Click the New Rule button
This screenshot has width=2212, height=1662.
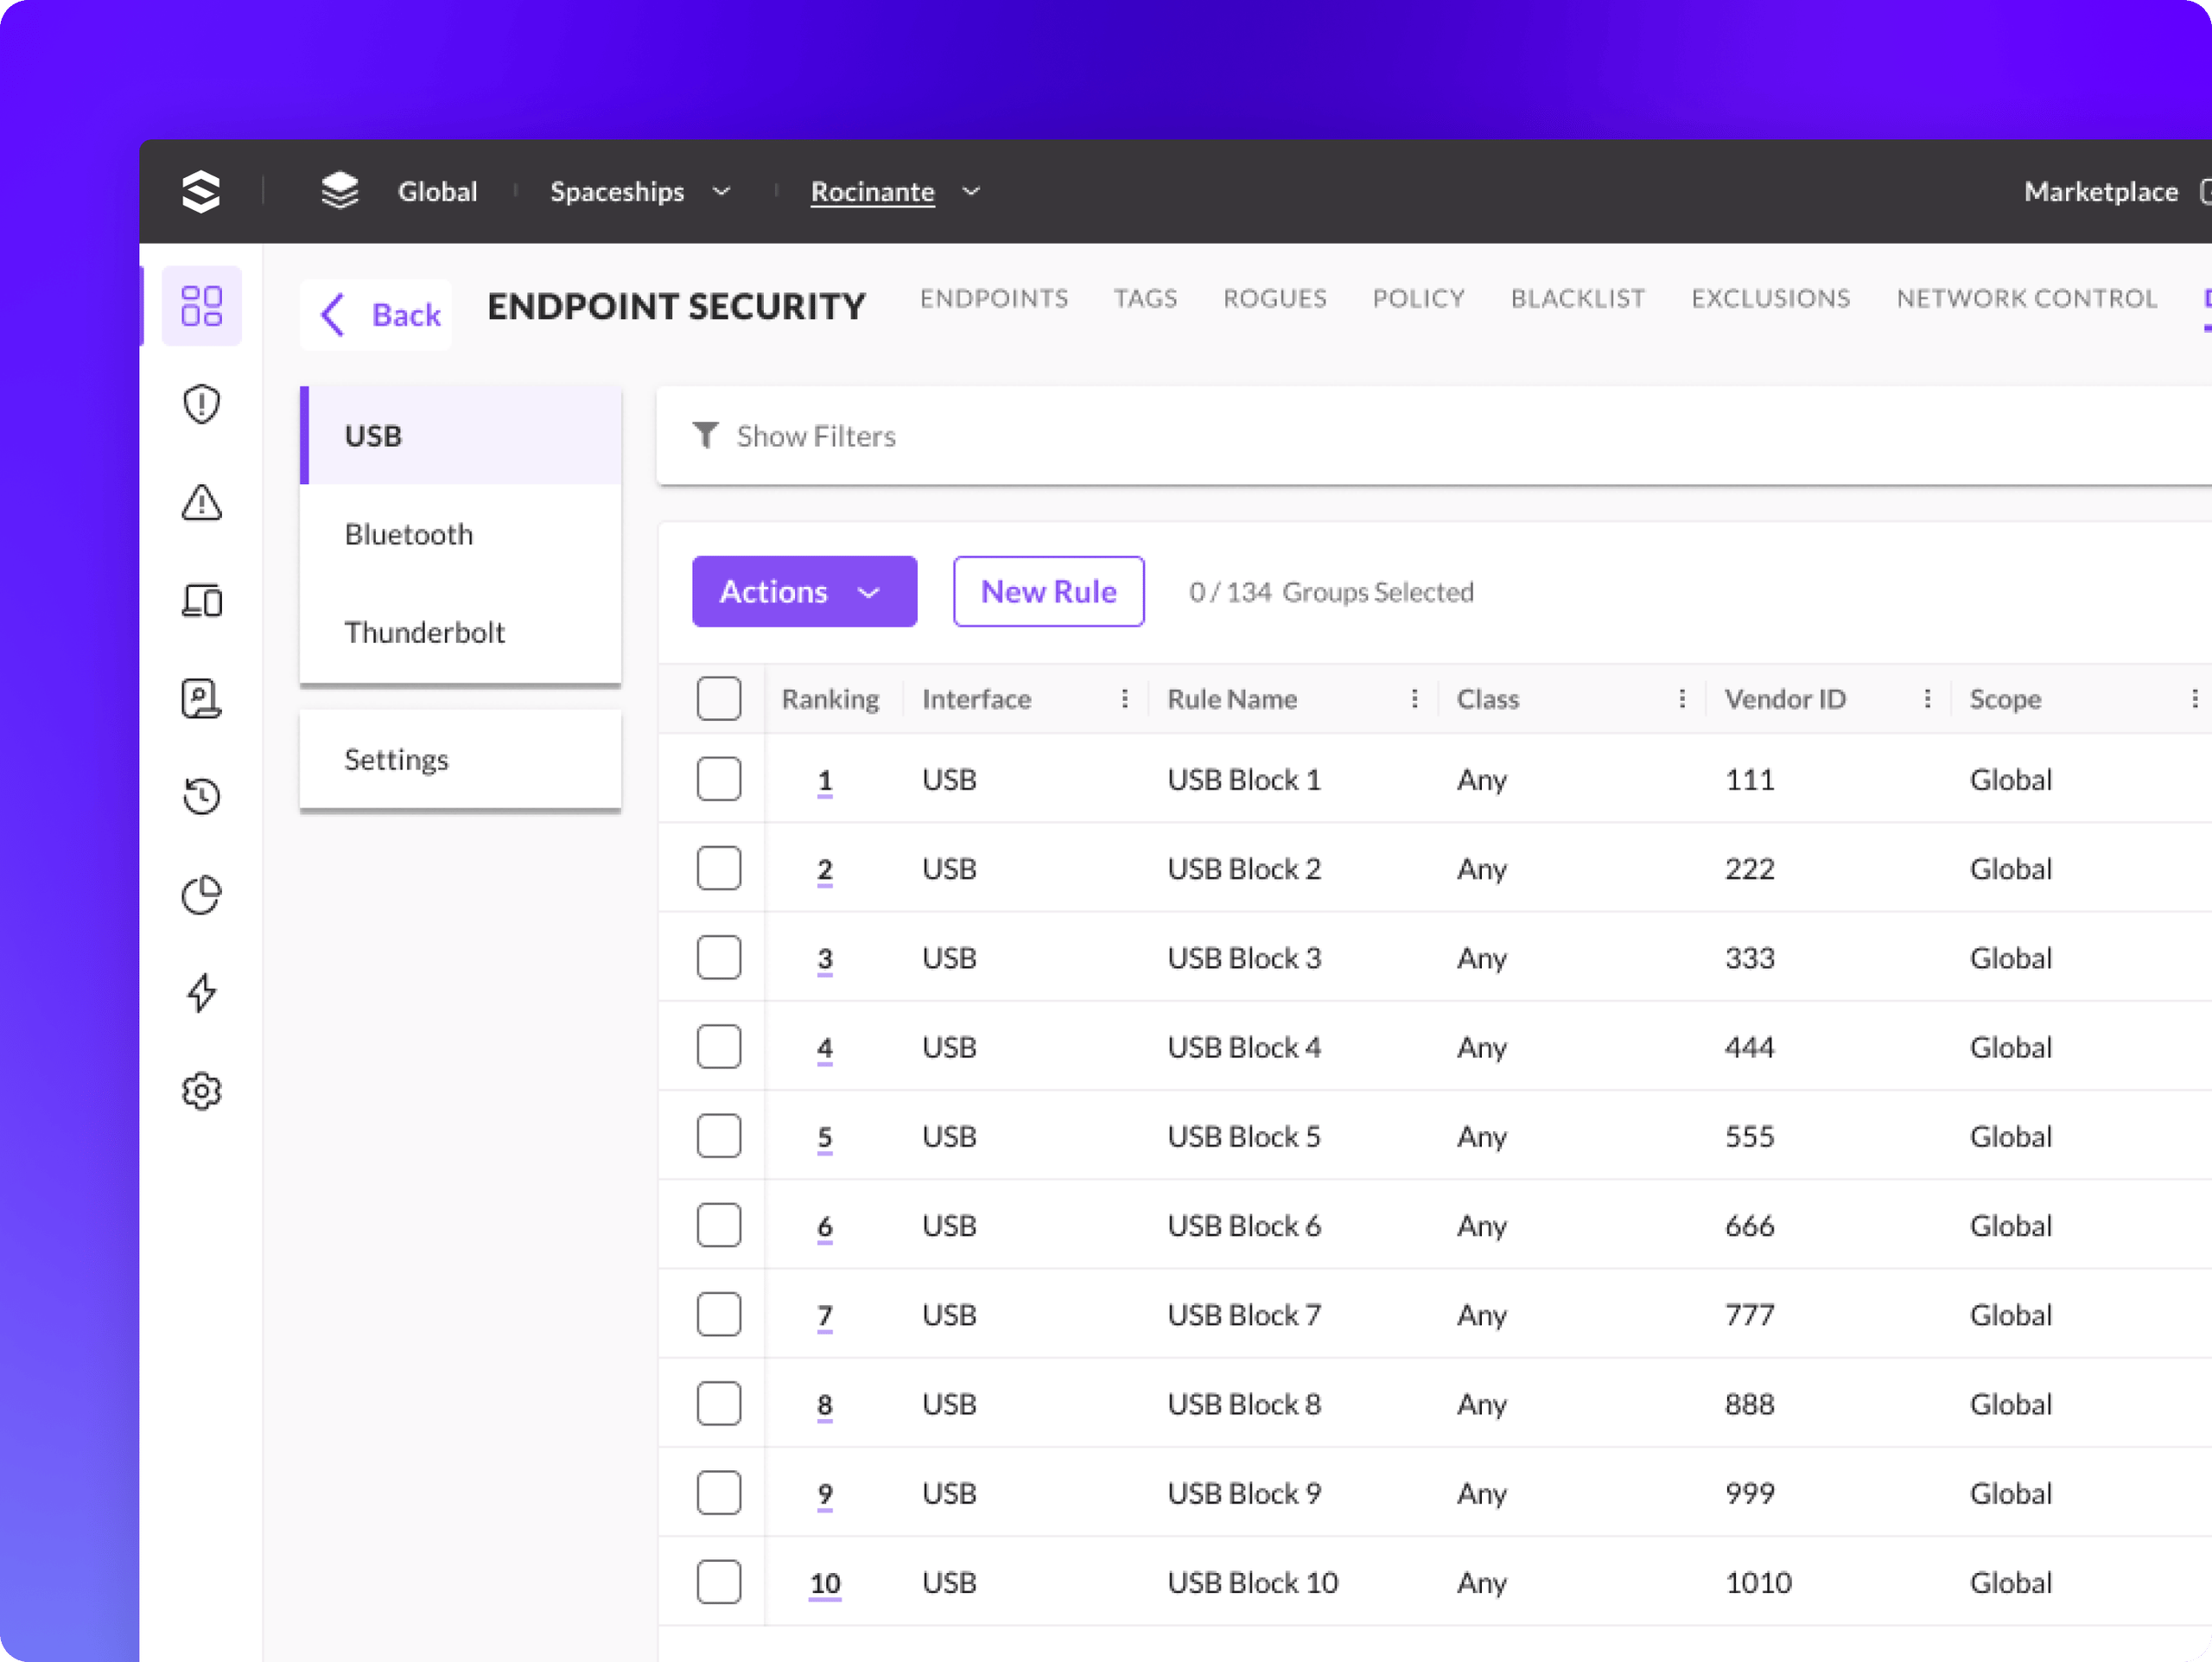pyautogui.click(x=1049, y=591)
